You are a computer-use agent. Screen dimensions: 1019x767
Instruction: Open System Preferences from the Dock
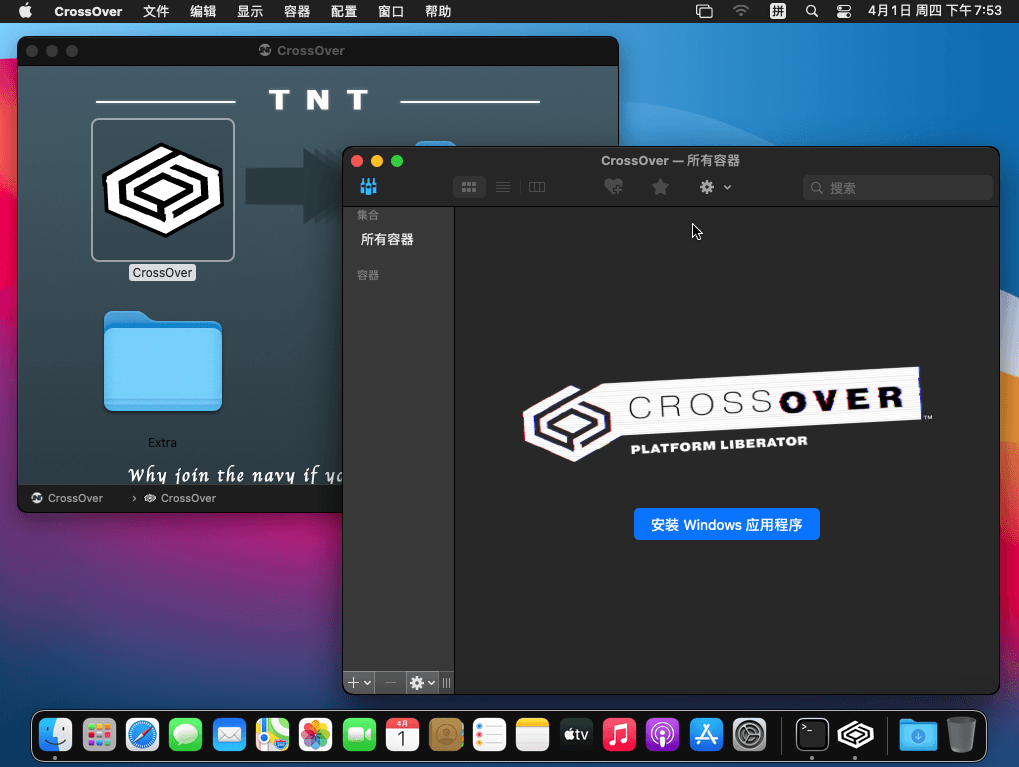tap(749, 735)
